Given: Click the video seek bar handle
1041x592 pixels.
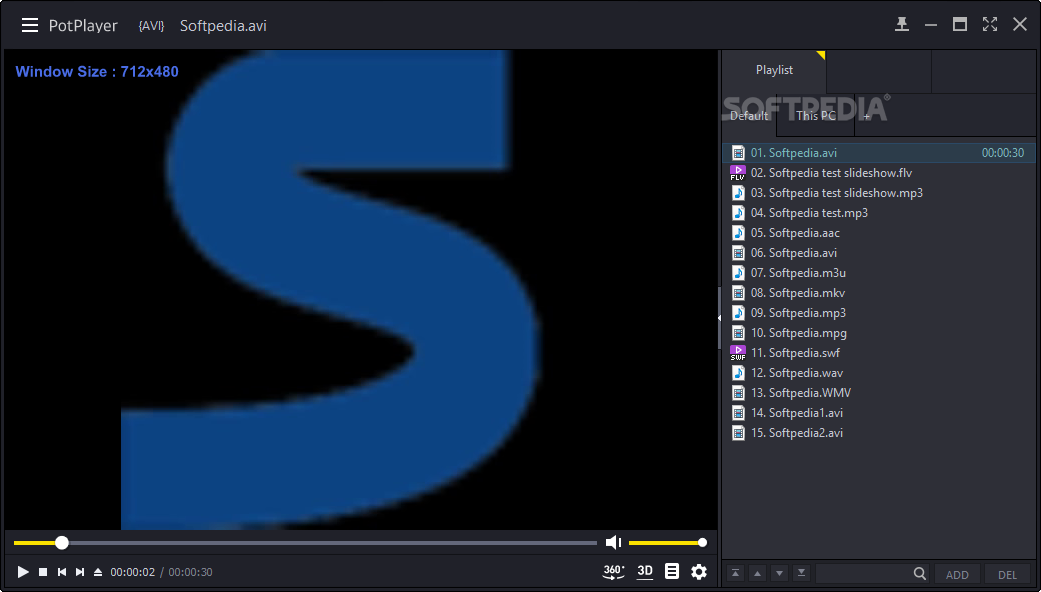Looking at the screenshot, I should coord(62,543).
